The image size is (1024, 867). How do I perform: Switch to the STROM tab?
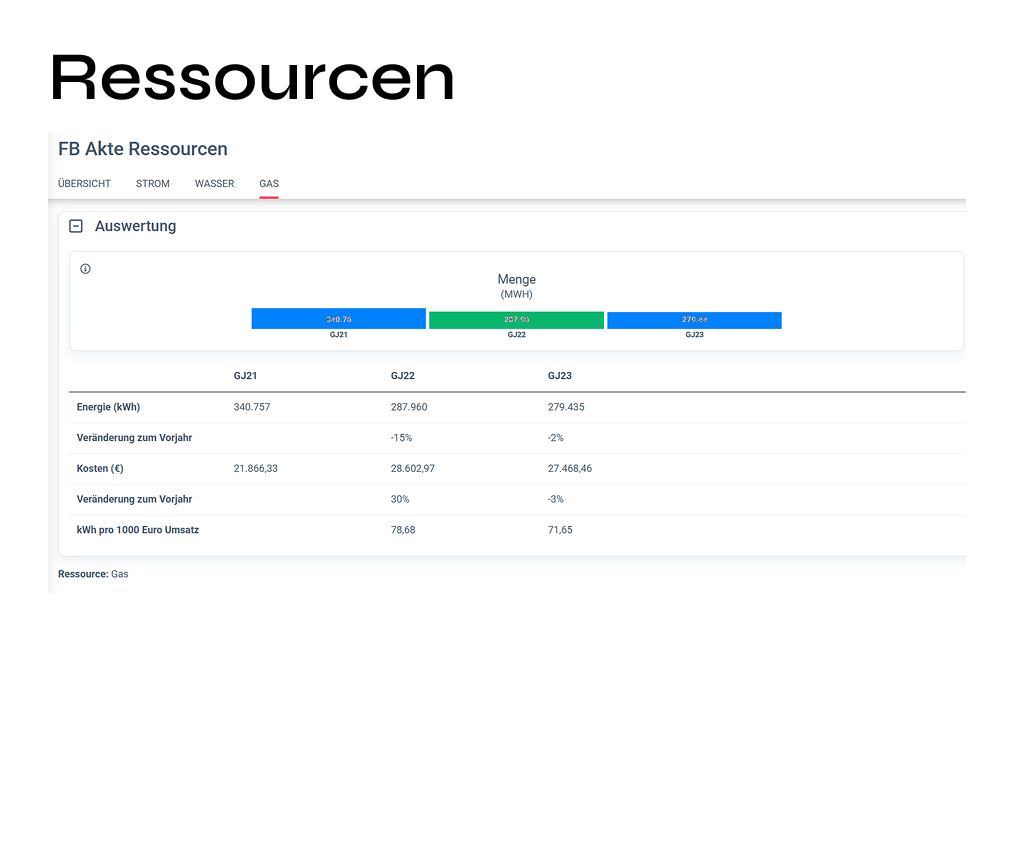152,183
